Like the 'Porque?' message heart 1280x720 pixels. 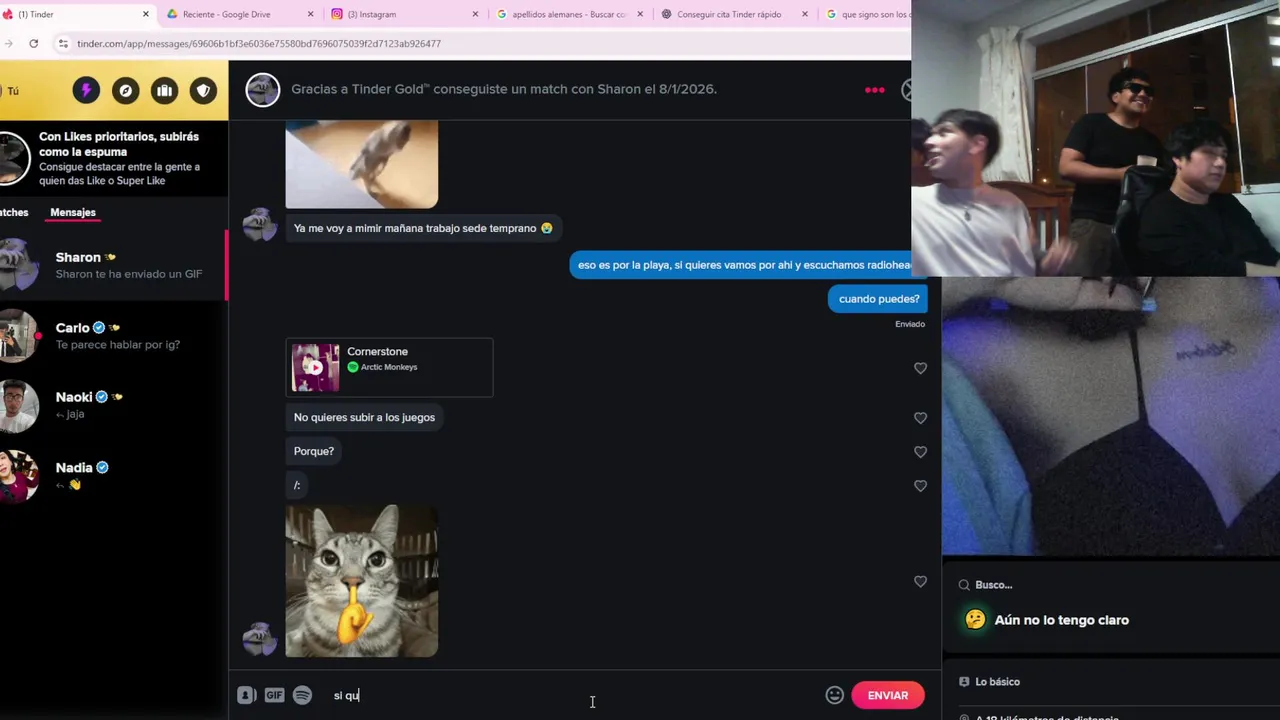point(920,452)
